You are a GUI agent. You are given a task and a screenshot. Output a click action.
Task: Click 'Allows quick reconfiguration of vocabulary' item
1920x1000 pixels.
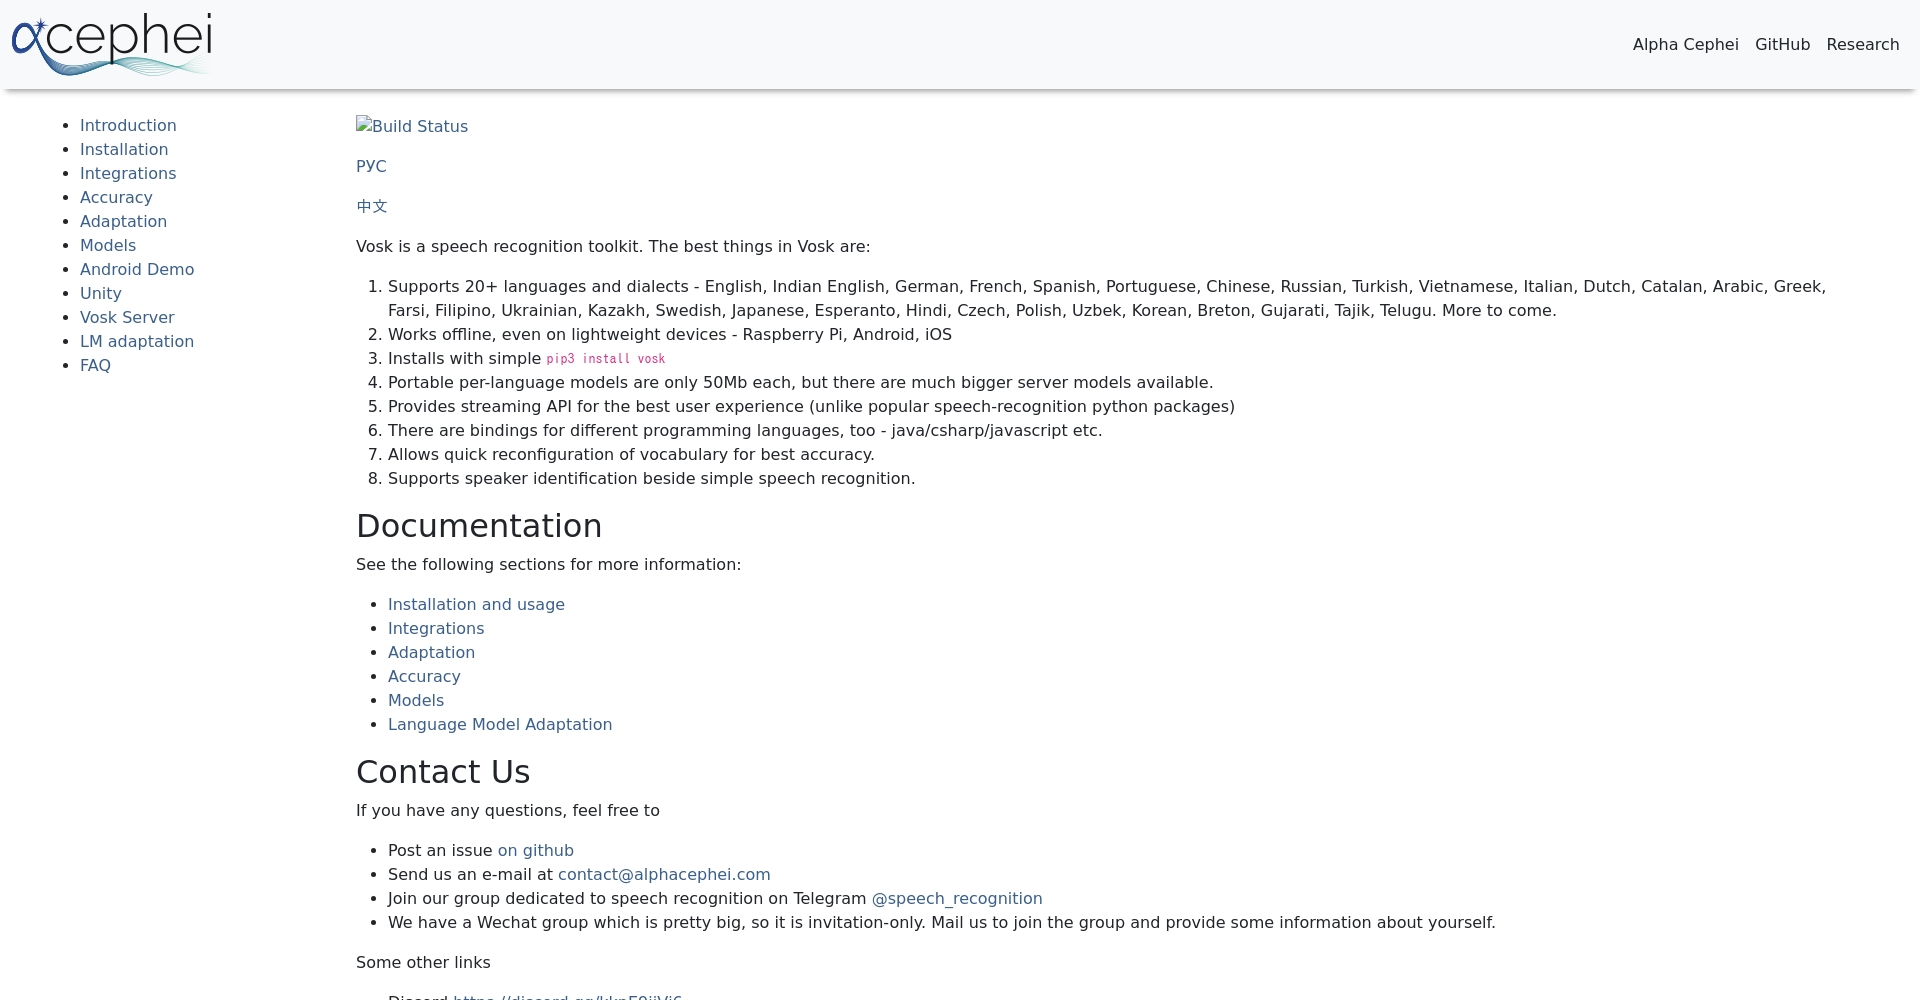pos(631,454)
